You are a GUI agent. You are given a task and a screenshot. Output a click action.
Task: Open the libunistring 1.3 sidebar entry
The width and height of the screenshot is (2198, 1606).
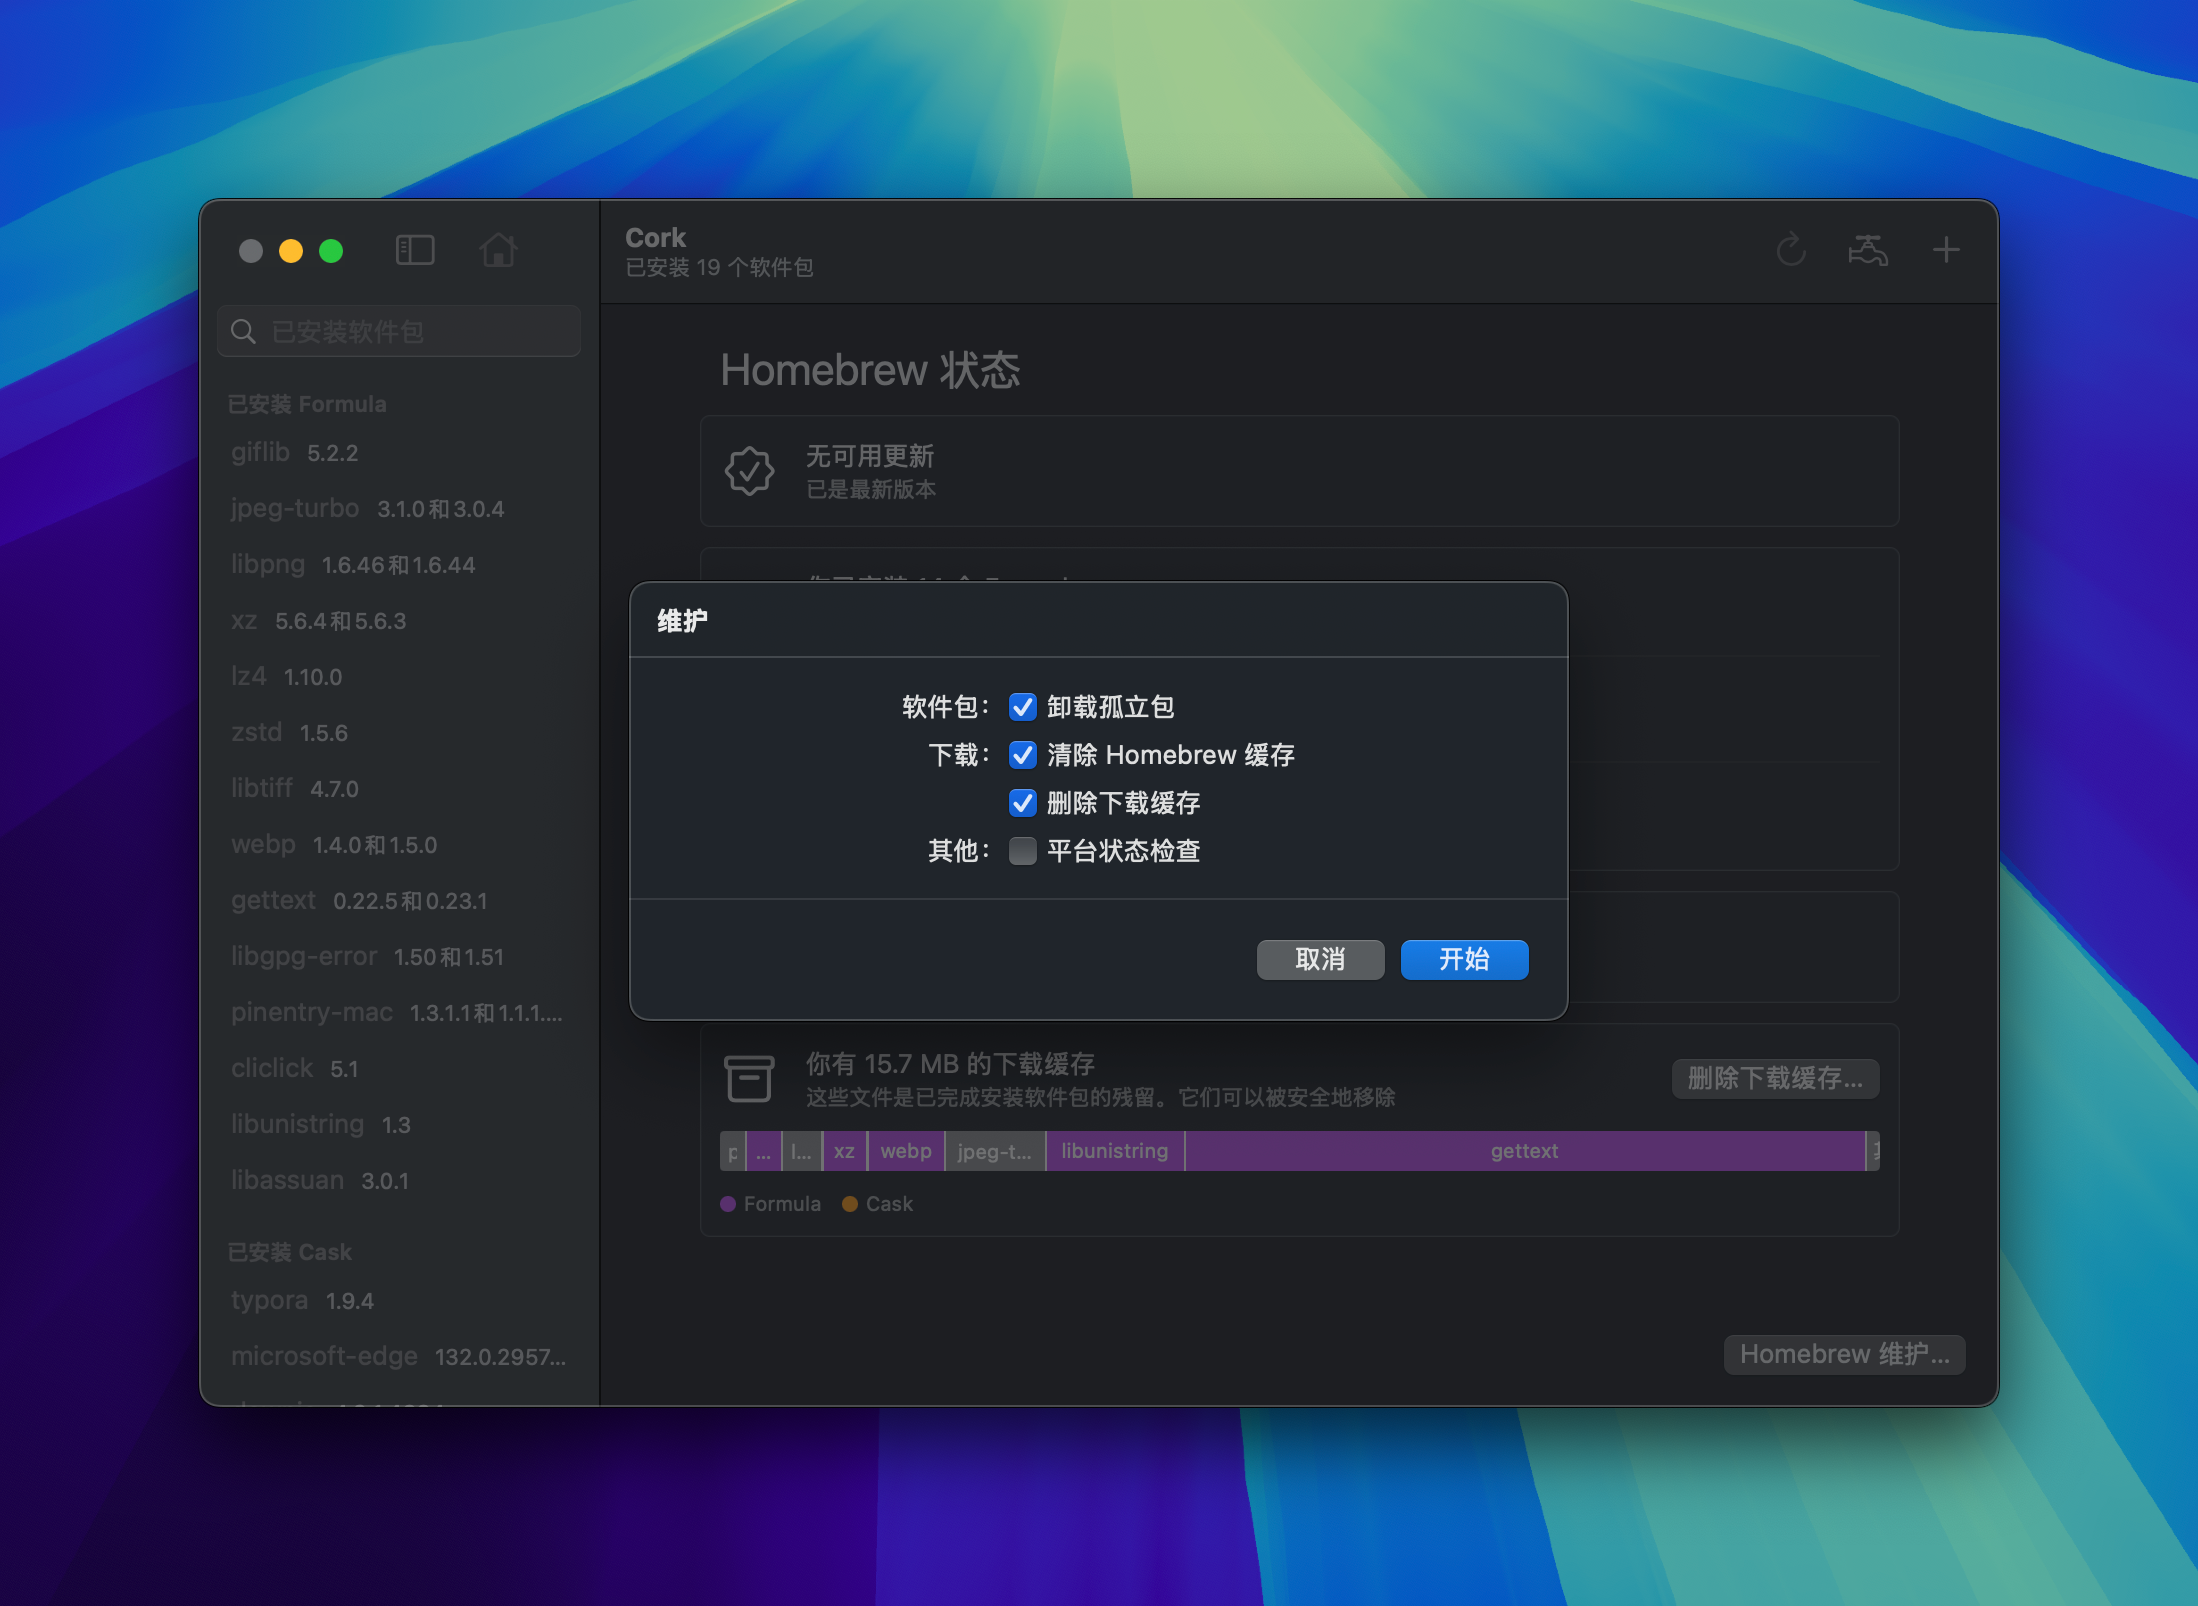pyautogui.click(x=399, y=1125)
